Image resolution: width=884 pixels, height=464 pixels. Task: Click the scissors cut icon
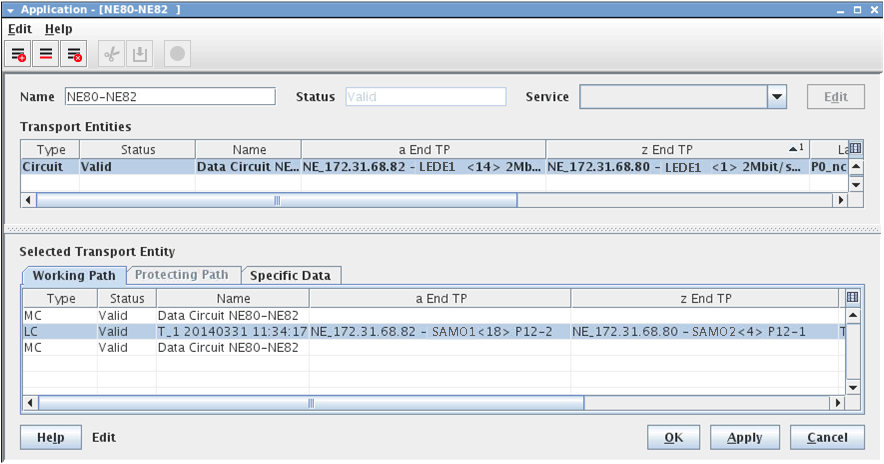pyautogui.click(x=109, y=55)
